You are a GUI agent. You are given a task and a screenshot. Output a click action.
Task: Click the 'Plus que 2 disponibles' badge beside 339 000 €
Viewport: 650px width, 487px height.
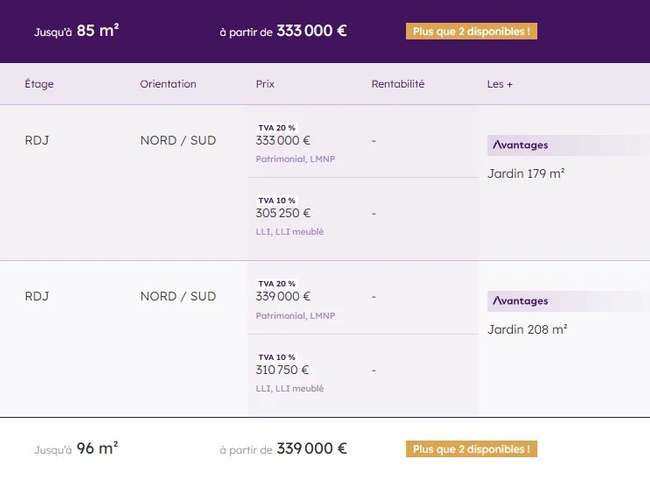coord(471,449)
